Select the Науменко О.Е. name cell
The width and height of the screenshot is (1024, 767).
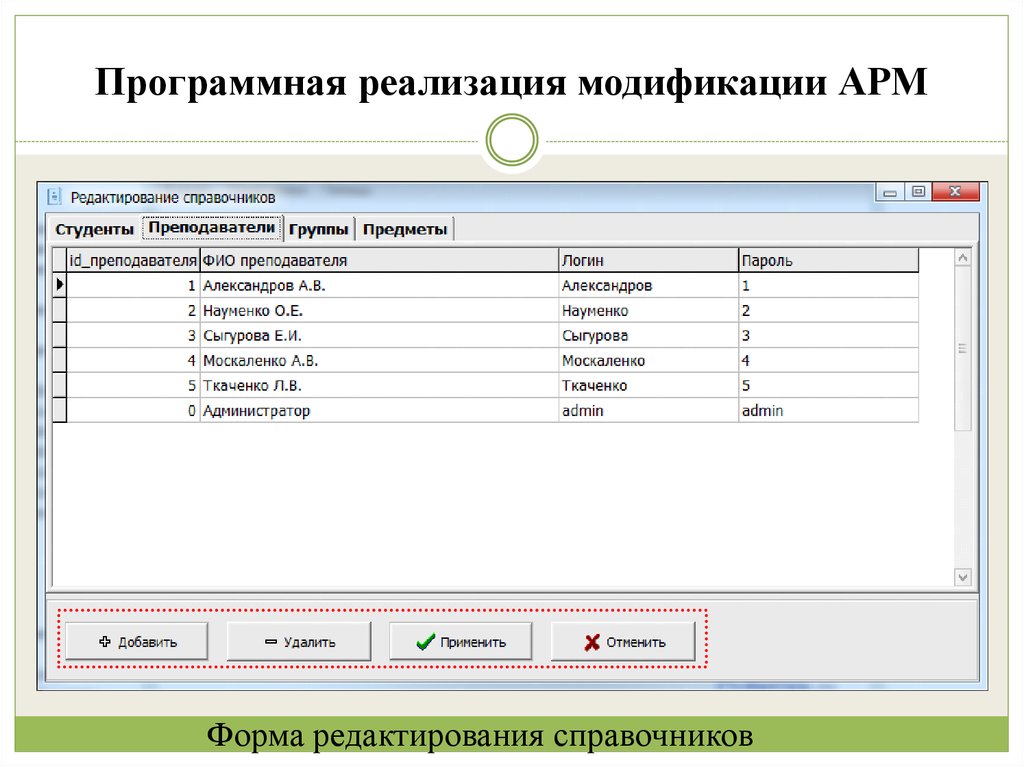click(378, 311)
